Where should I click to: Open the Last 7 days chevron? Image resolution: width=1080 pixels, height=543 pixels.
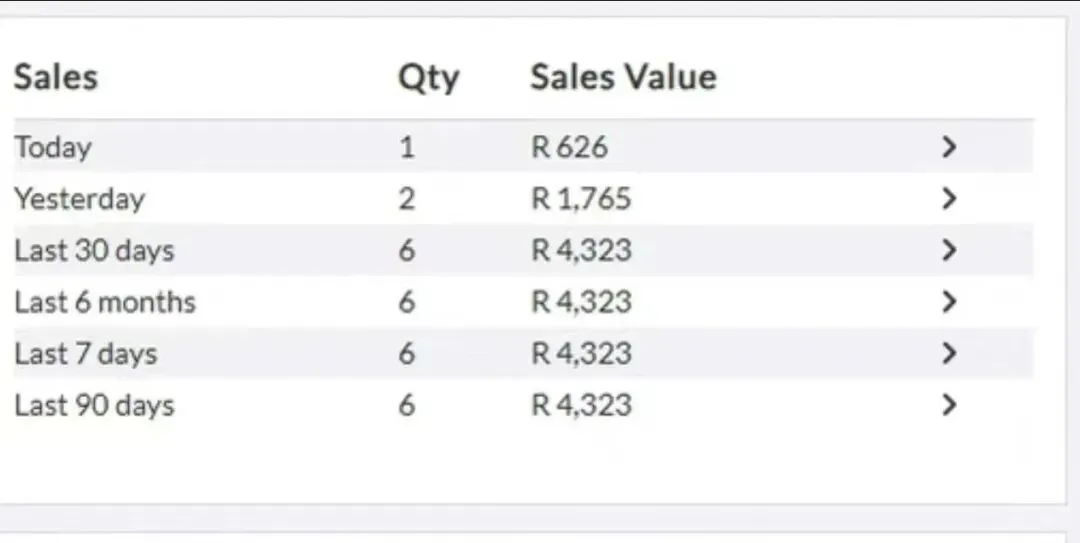tap(949, 353)
